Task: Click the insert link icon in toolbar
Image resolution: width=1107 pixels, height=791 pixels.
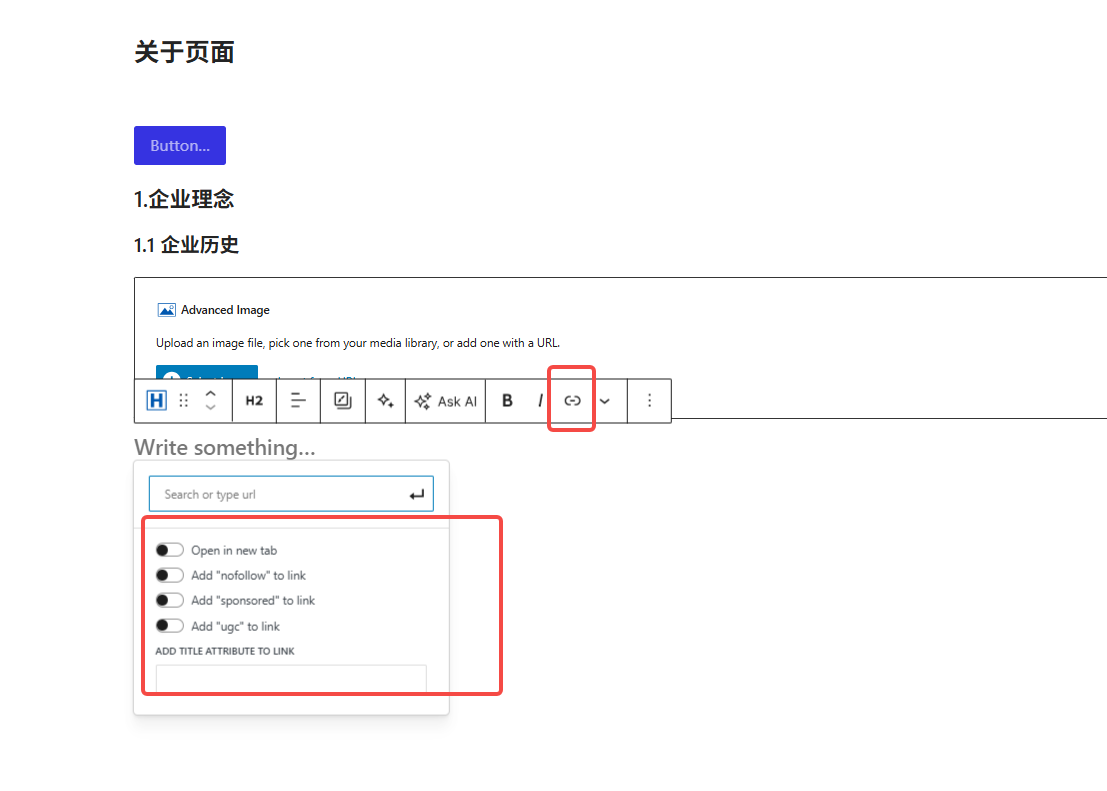Action: point(571,400)
